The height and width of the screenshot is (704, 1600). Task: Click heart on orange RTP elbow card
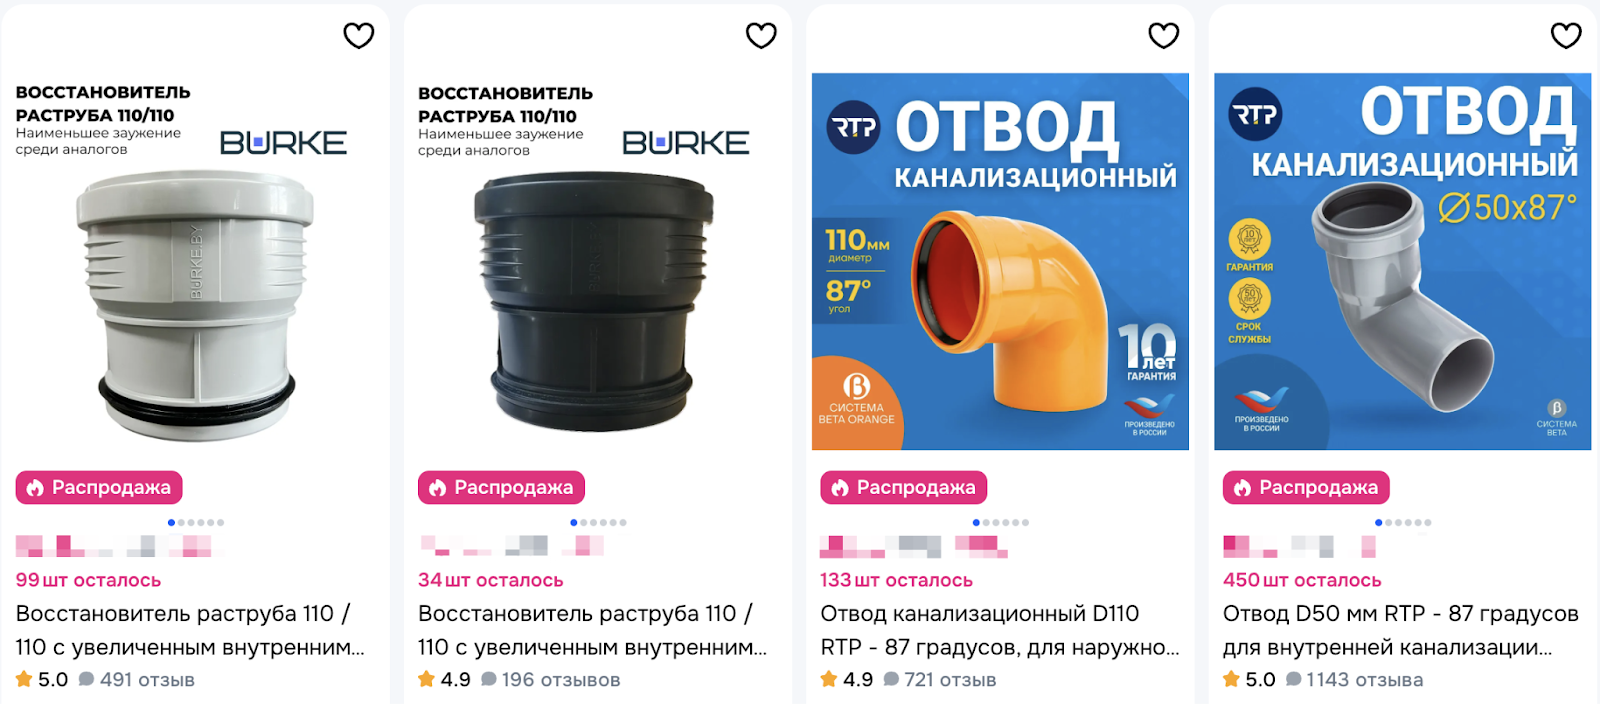1164,36
